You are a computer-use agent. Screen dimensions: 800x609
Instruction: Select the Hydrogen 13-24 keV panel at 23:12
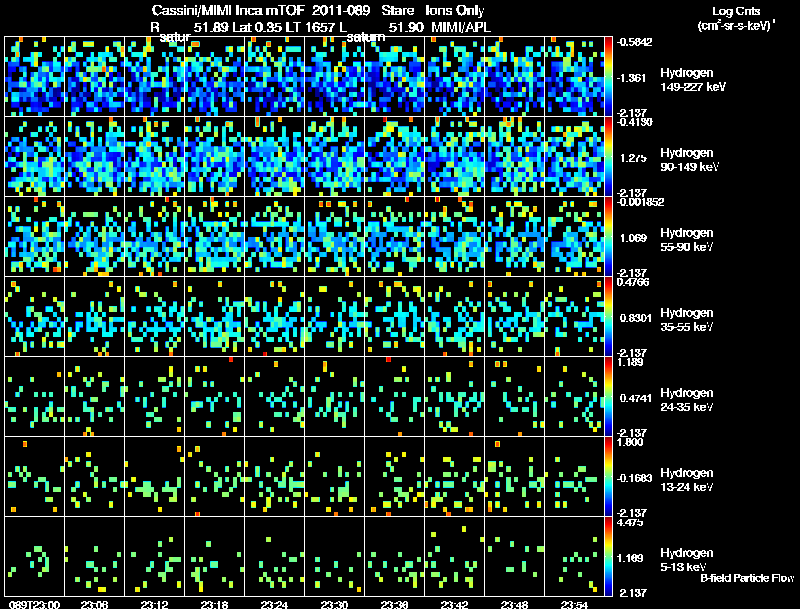pos(155,477)
